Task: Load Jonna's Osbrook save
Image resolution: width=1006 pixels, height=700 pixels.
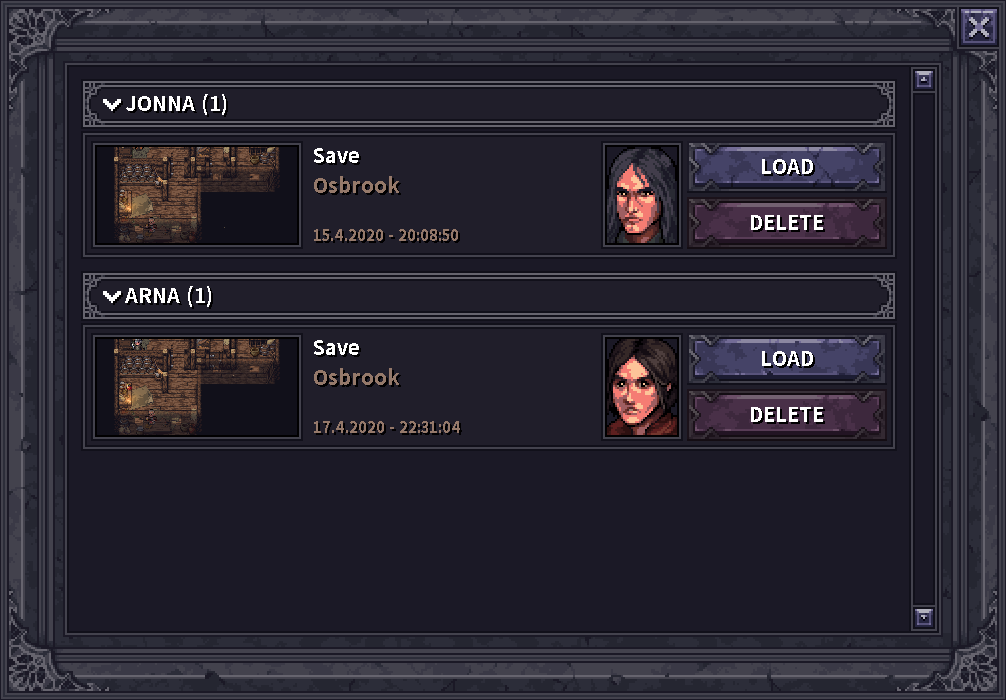Action: tap(787, 167)
